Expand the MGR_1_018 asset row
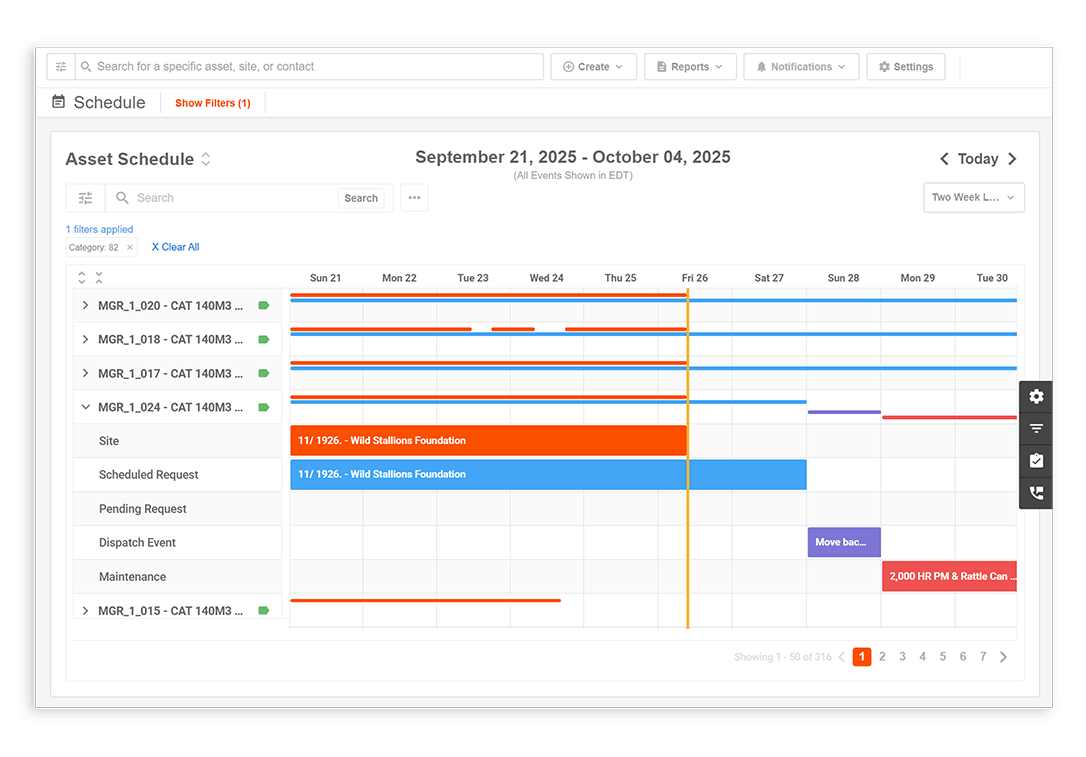Viewport: 1086px width, 757px height. tap(84, 339)
